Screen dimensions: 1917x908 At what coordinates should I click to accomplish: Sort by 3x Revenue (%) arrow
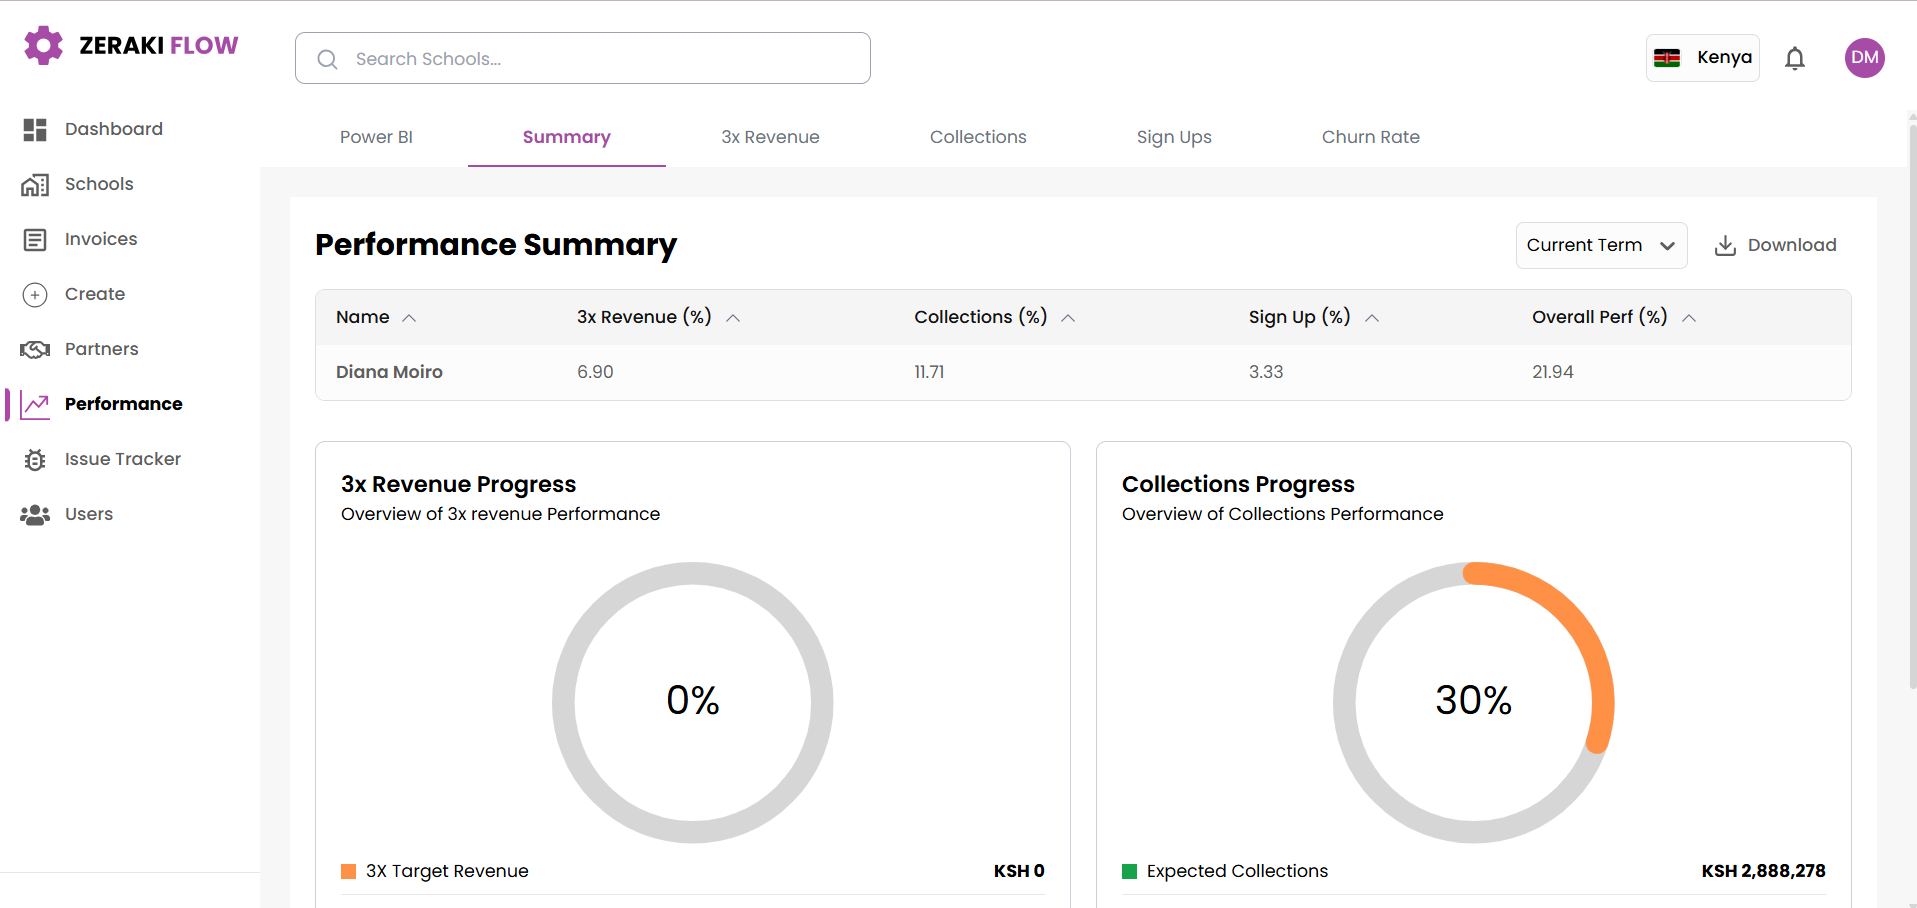[733, 318]
